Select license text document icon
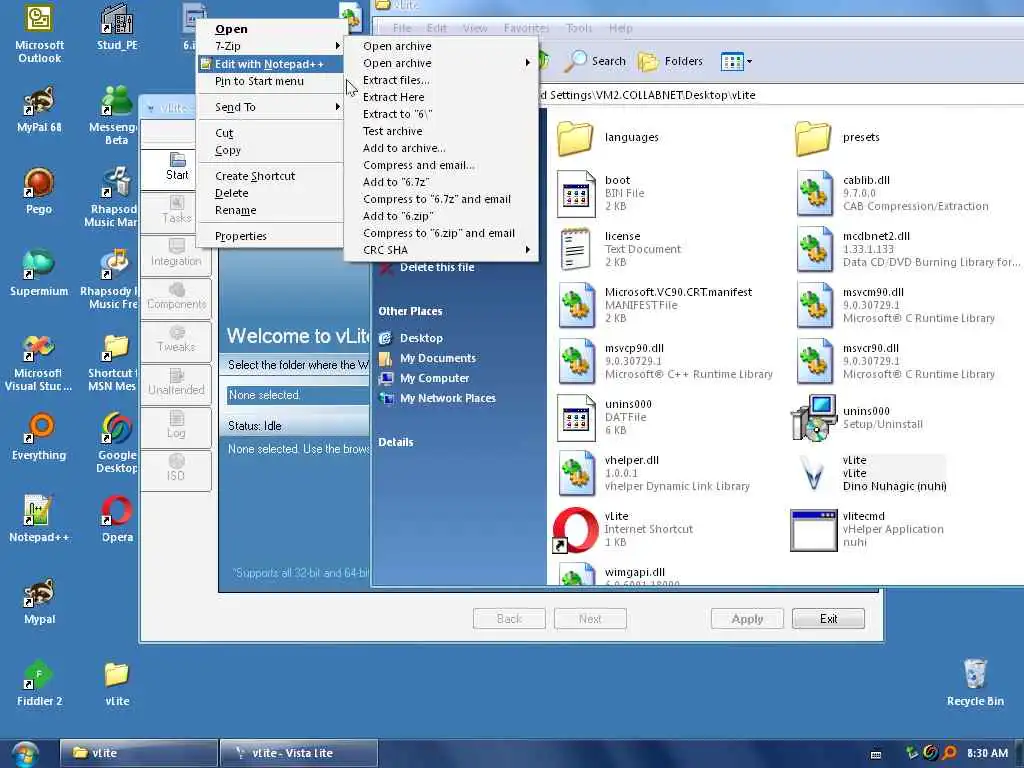The image size is (1024, 768). tap(577, 249)
